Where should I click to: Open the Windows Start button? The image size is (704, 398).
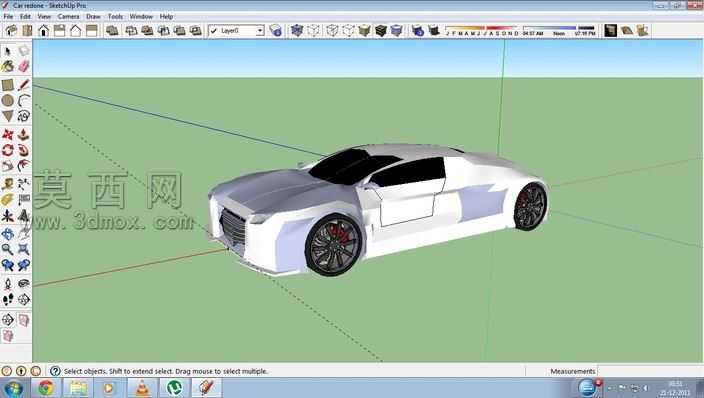[13, 388]
